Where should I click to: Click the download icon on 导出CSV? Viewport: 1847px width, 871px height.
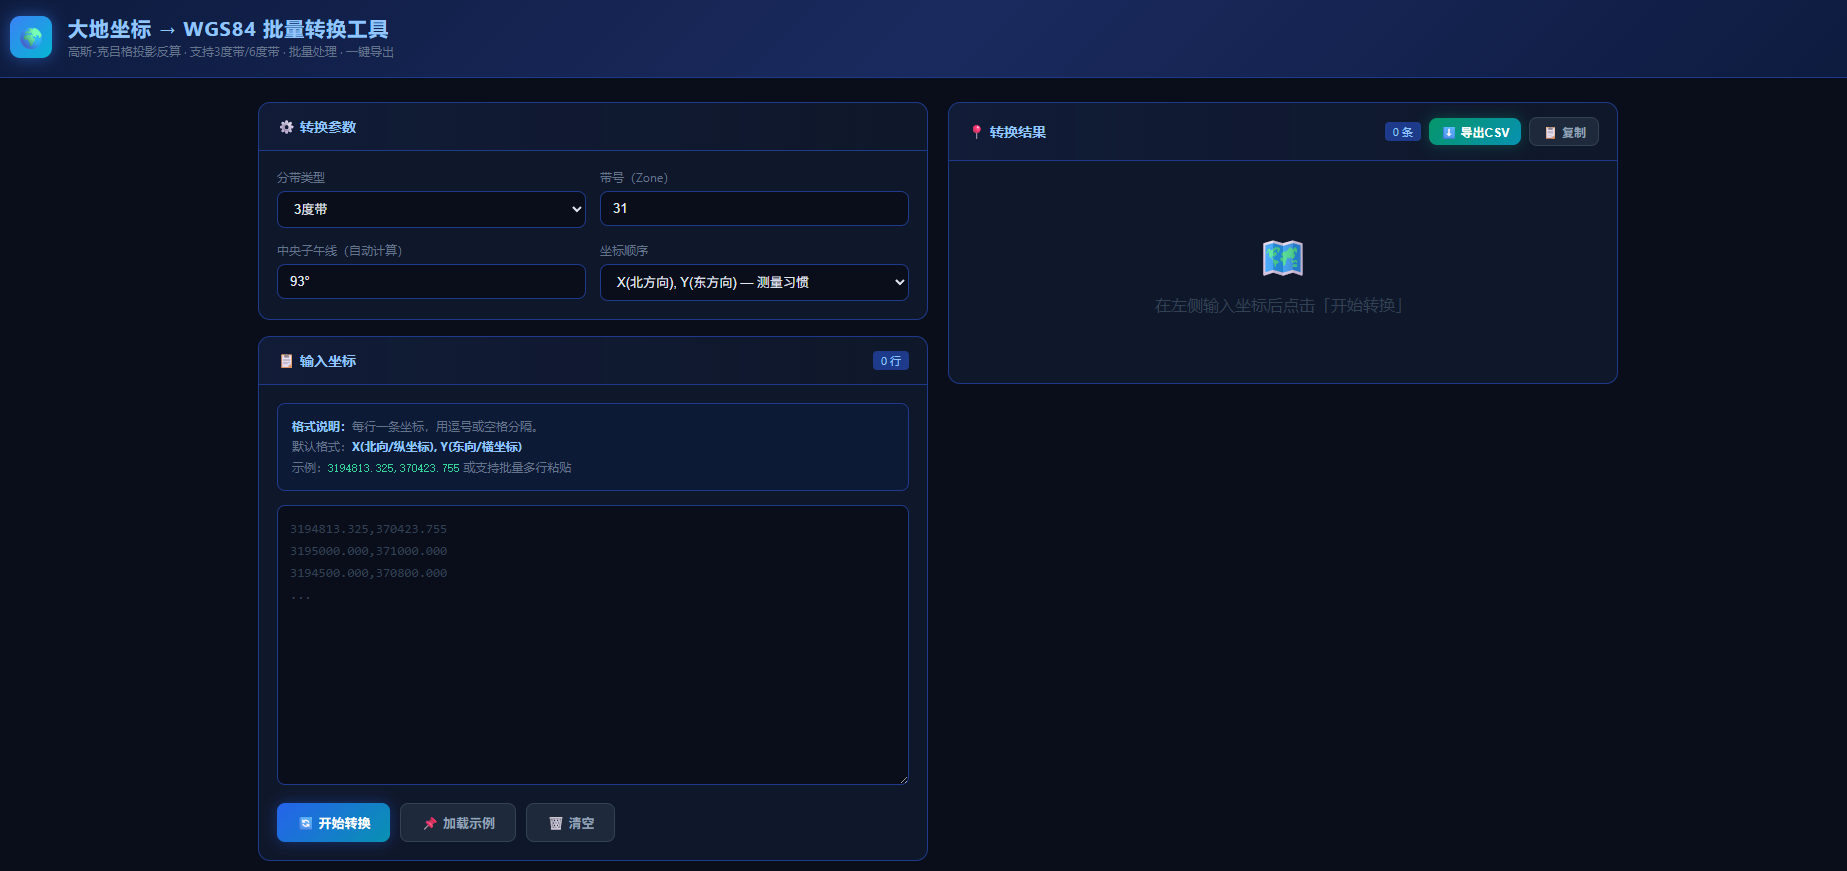(x=1448, y=132)
